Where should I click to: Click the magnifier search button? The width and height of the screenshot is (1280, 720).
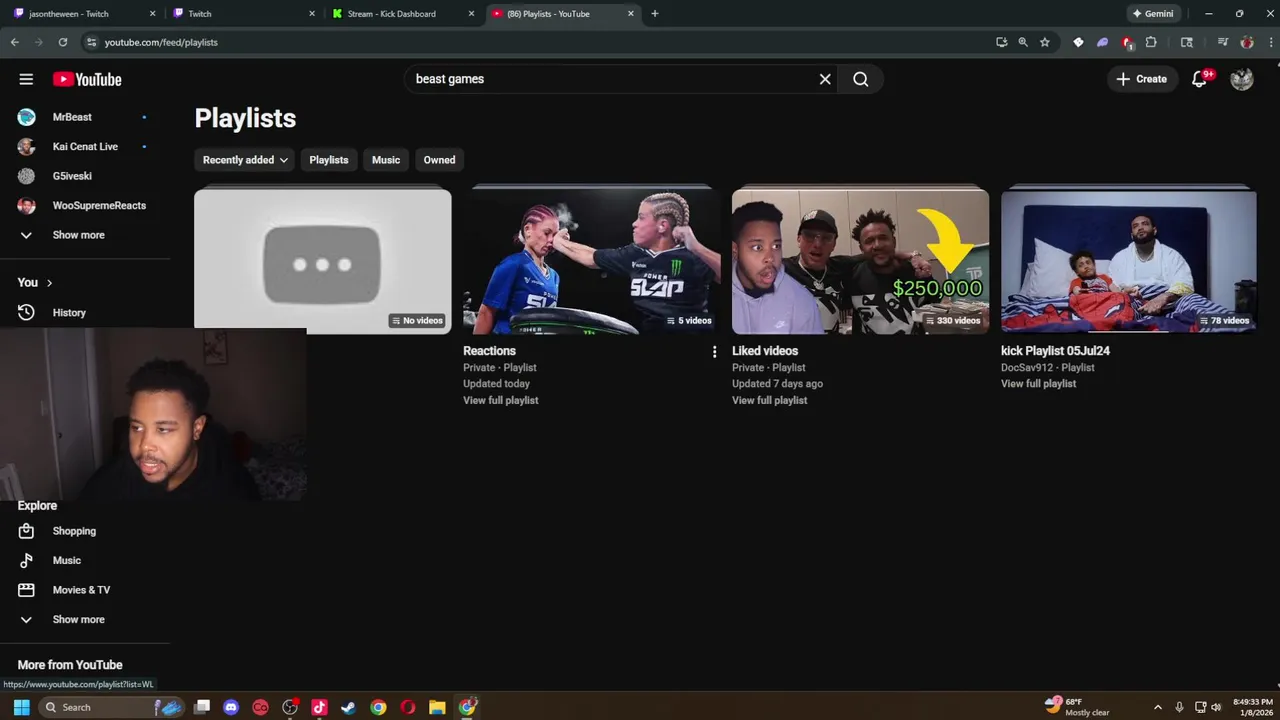861,79
